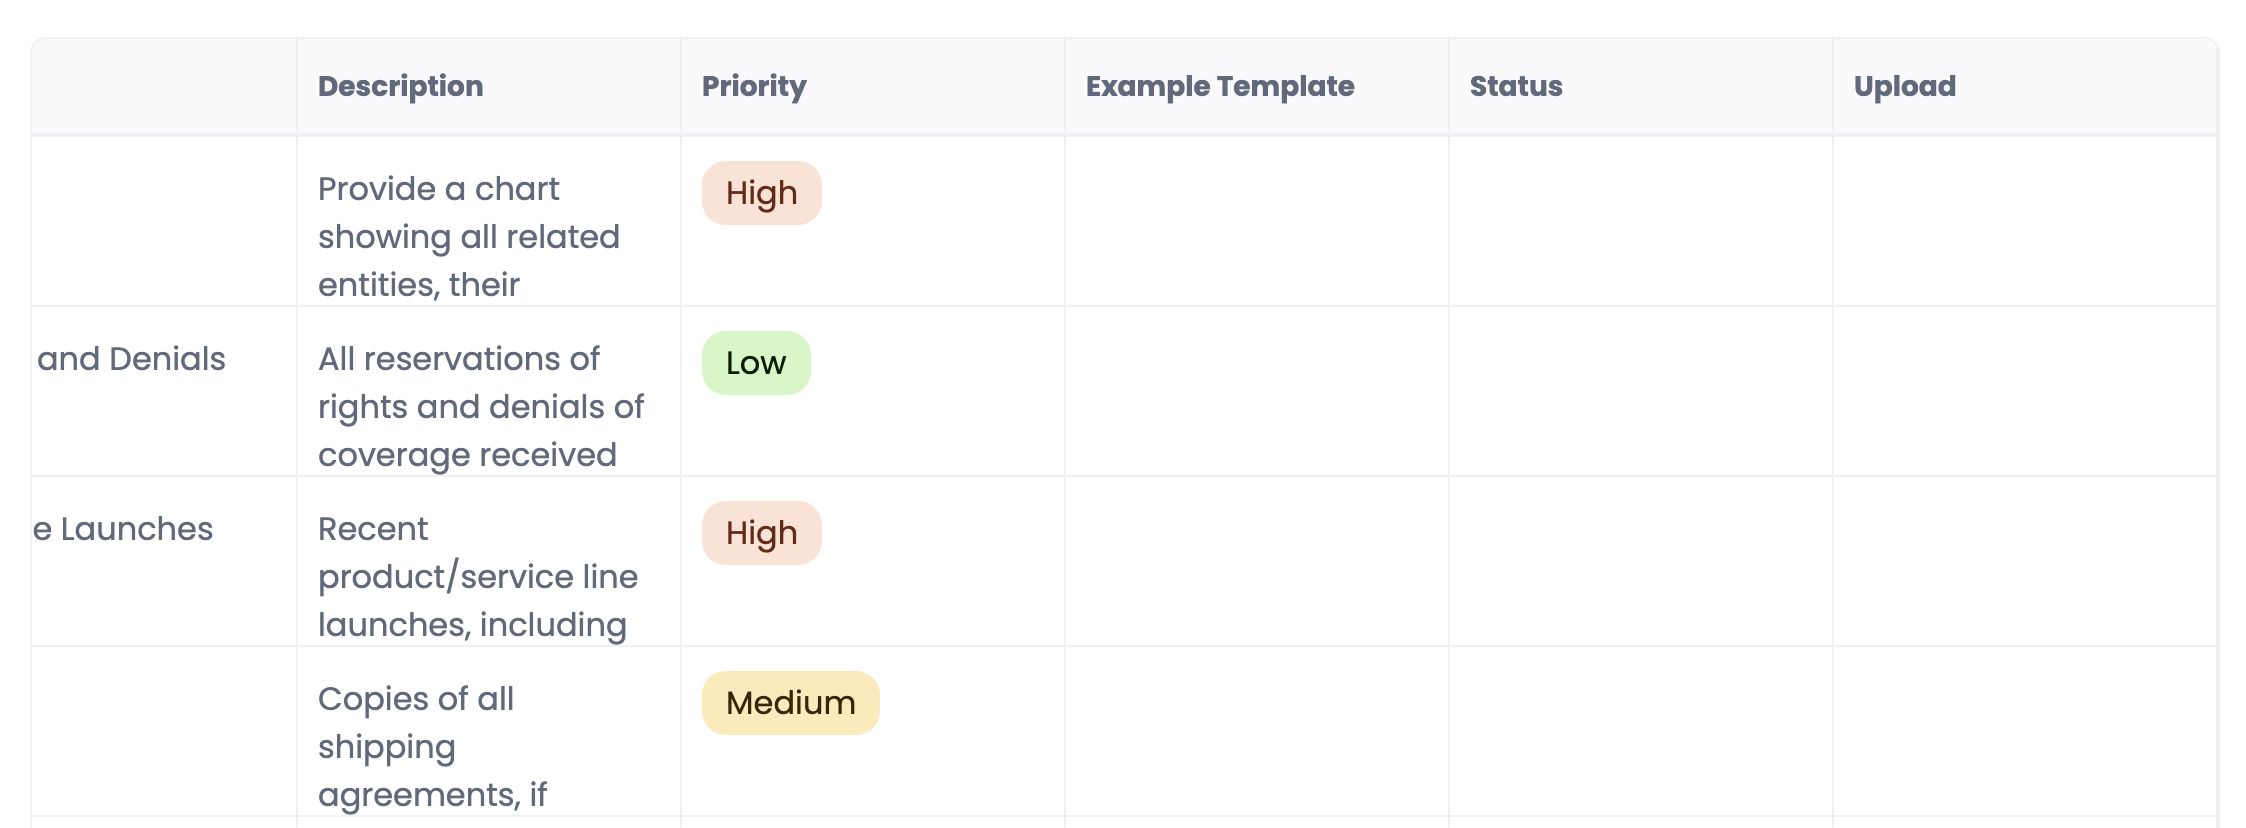This screenshot has height=828, width=2246.
Task: Click the 'Copies of all shipping agreements' description
Action: click(x=432, y=747)
